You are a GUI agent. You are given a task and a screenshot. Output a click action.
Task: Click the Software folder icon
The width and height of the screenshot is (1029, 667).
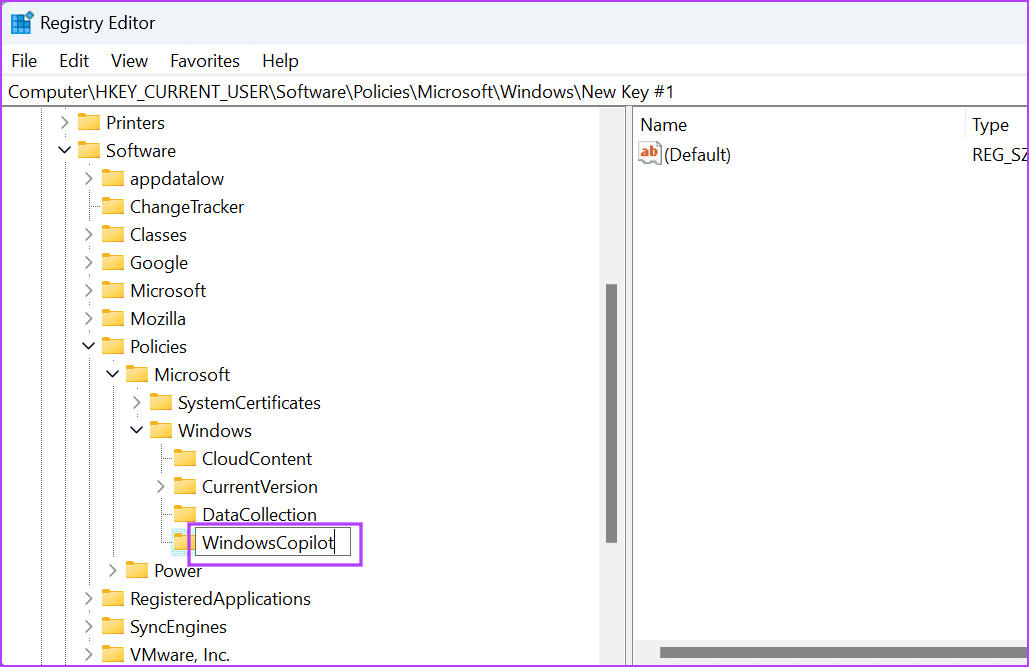click(x=89, y=150)
